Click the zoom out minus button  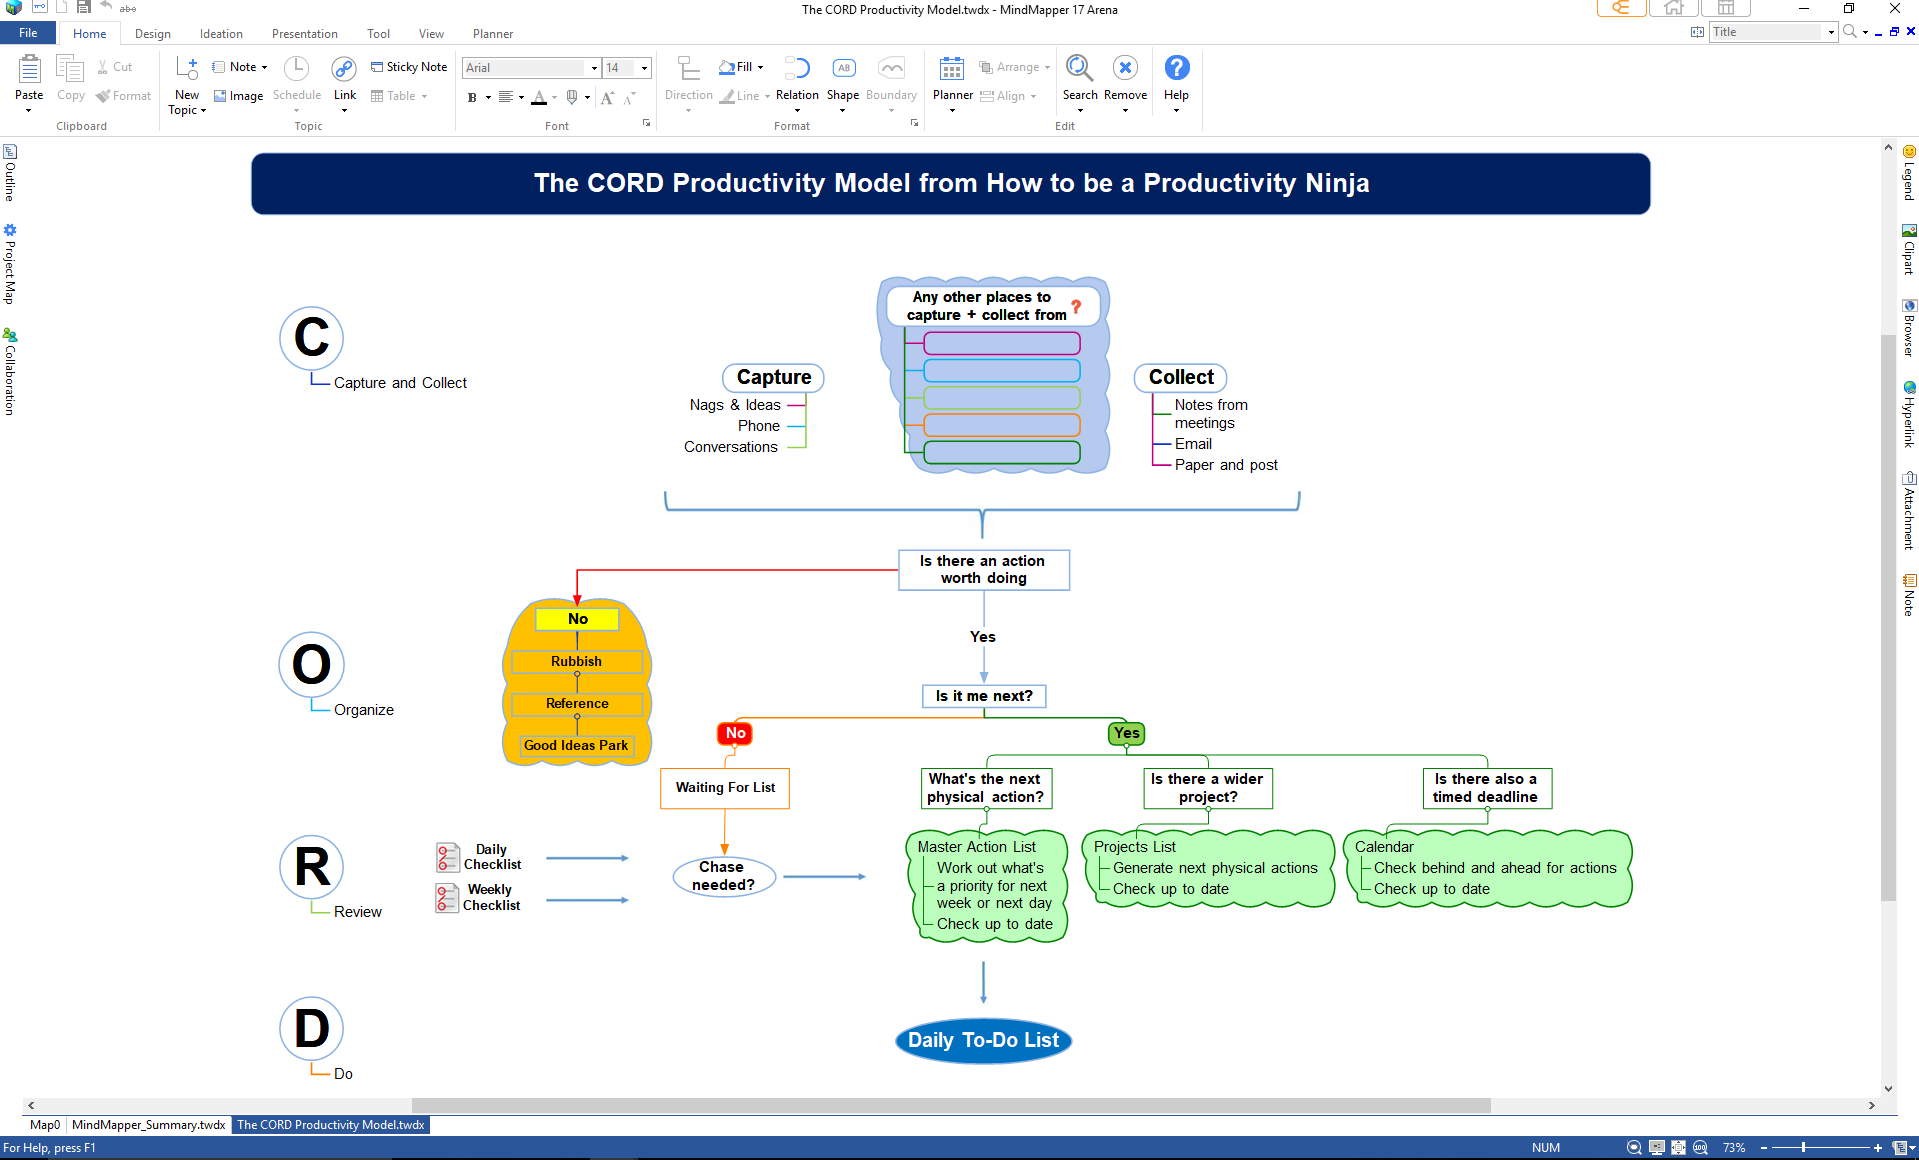pyautogui.click(x=1764, y=1148)
